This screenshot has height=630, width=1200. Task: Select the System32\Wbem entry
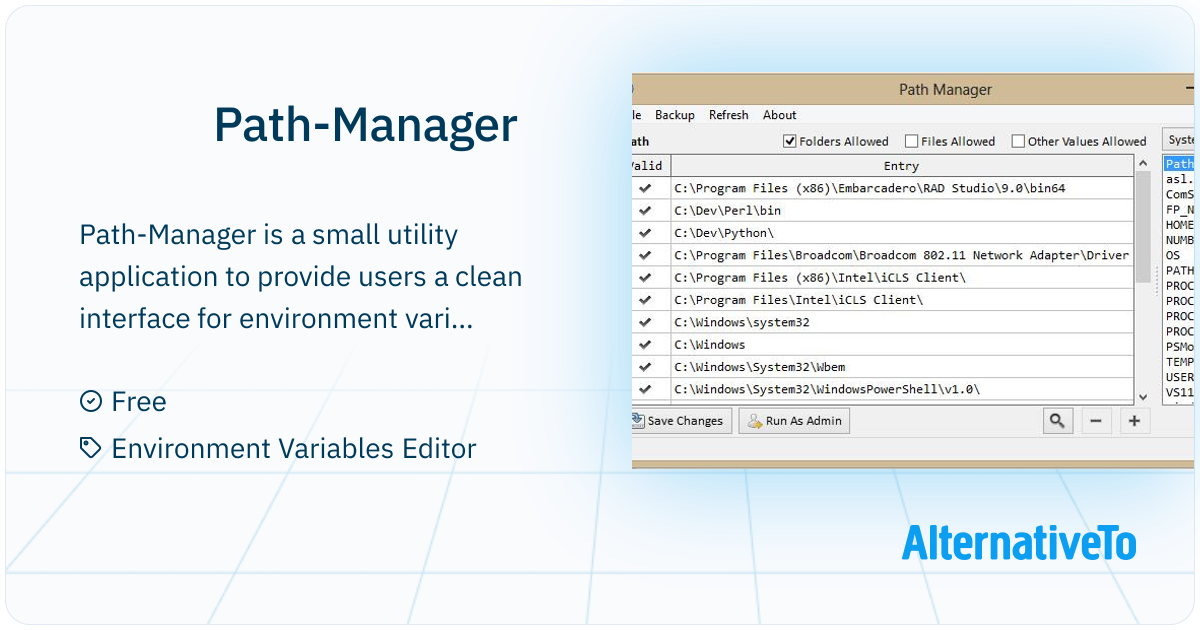pyautogui.click(x=901, y=367)
